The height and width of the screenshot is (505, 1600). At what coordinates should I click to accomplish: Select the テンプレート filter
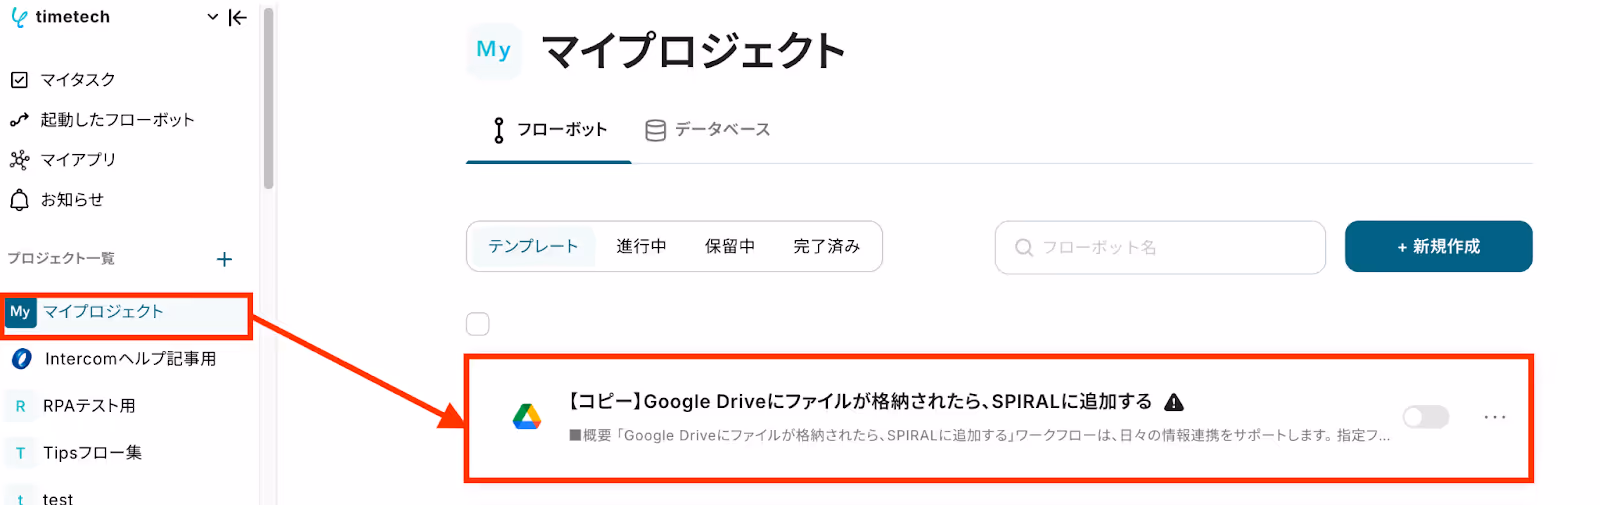pyautogui.click(x=533, y=246)
